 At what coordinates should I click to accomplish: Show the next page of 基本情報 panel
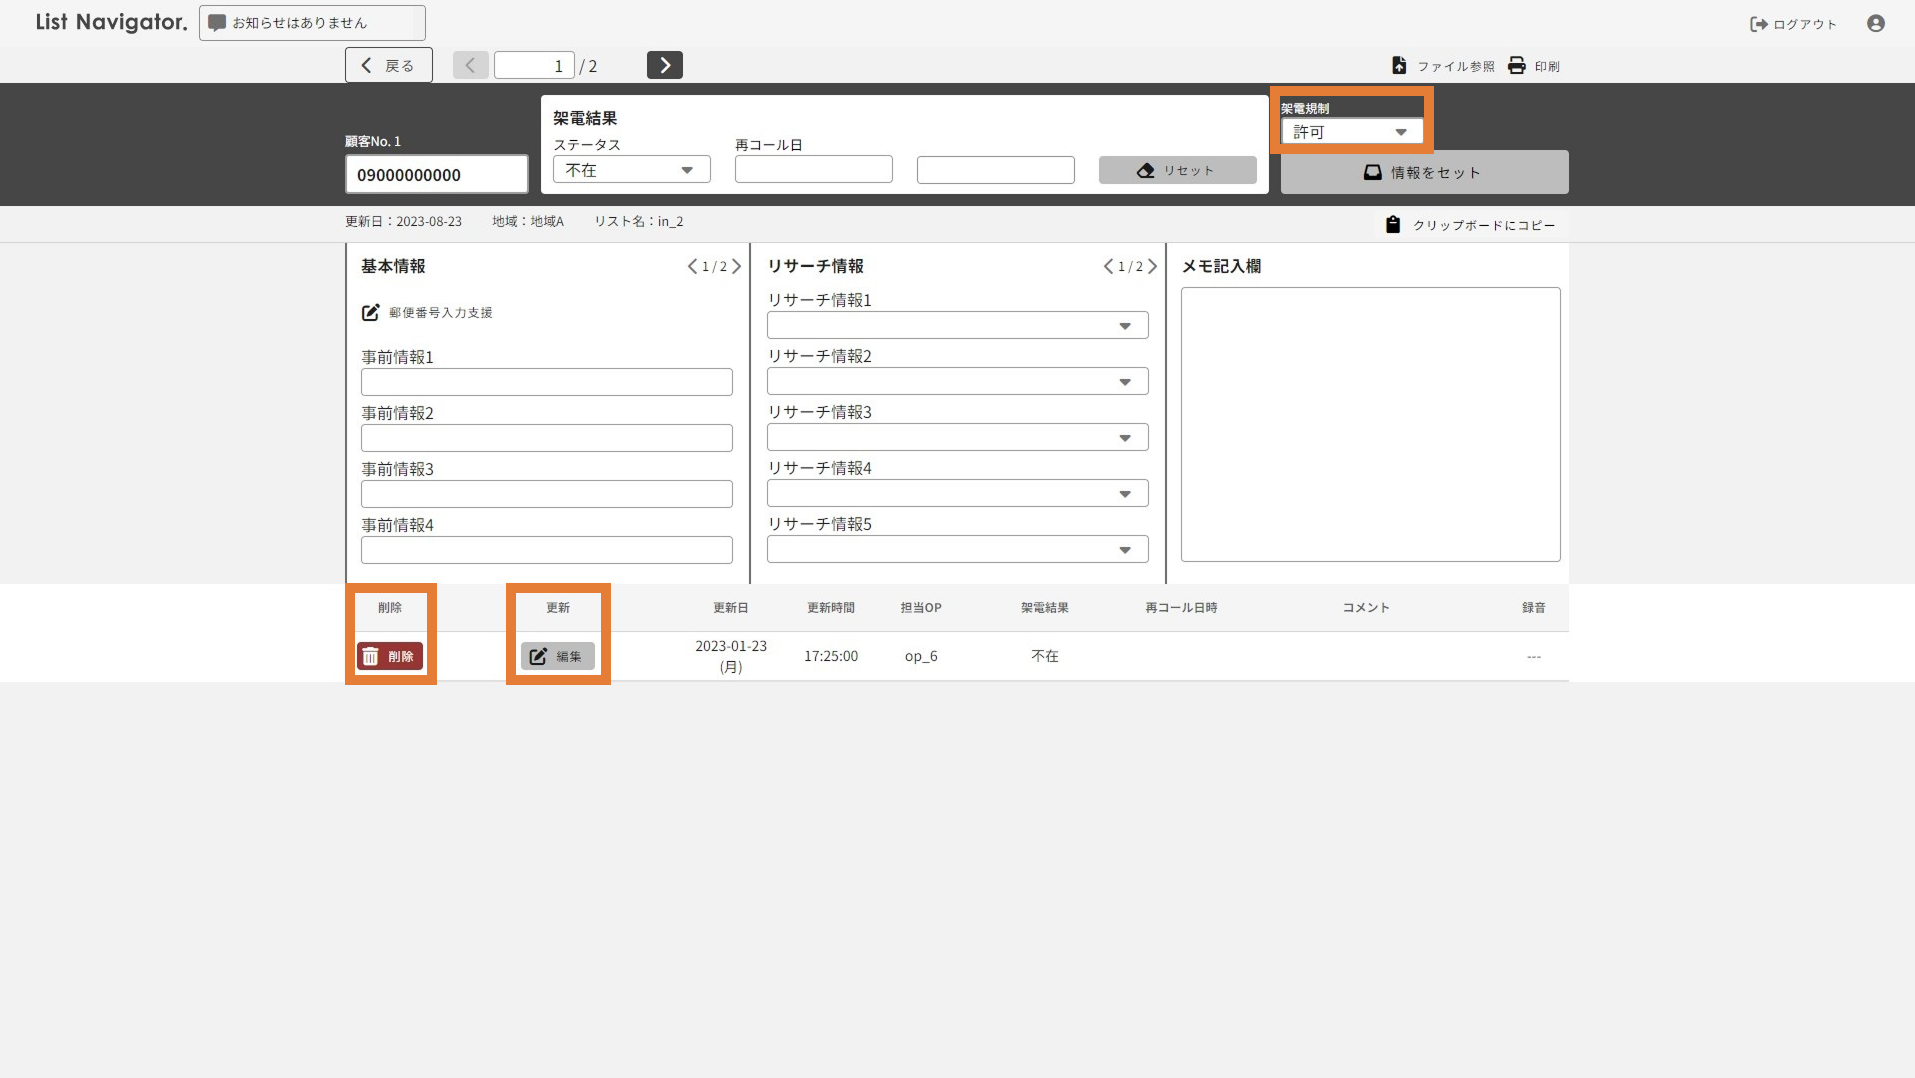737,267
